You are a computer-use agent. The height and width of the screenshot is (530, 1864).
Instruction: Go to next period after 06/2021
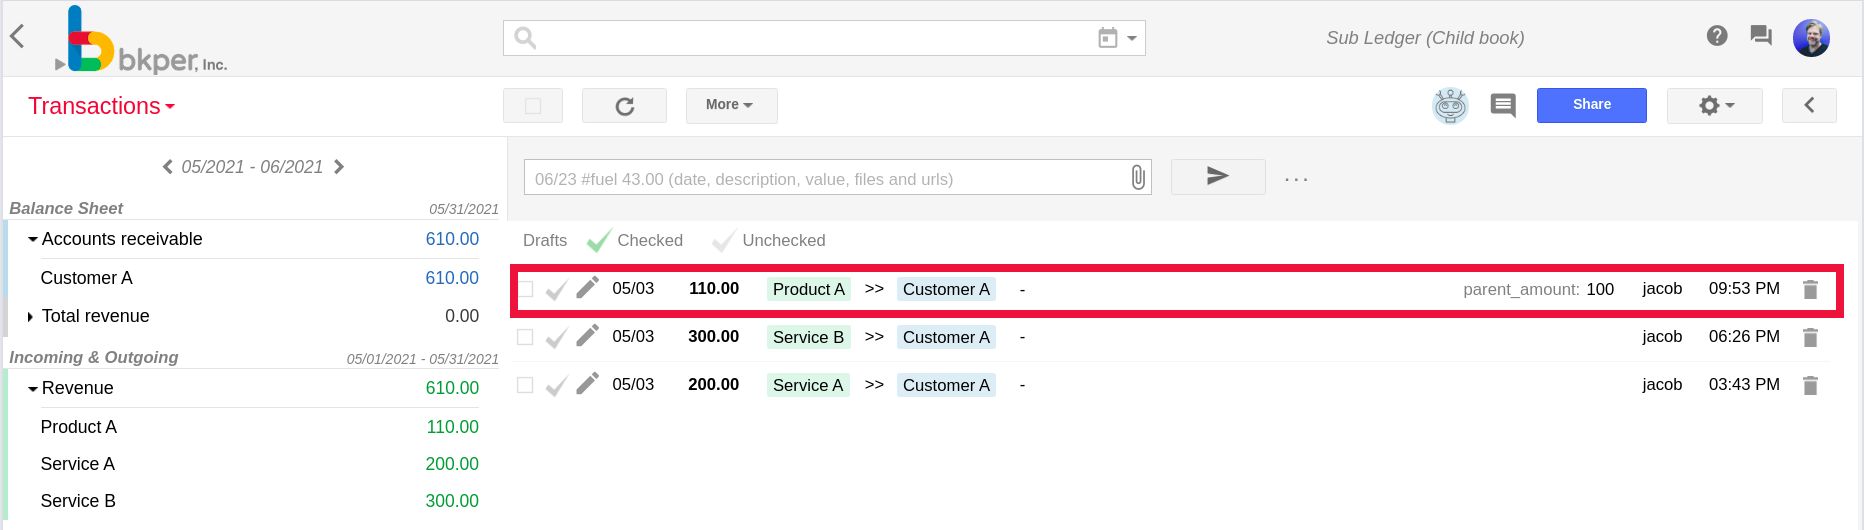[339, 167]
